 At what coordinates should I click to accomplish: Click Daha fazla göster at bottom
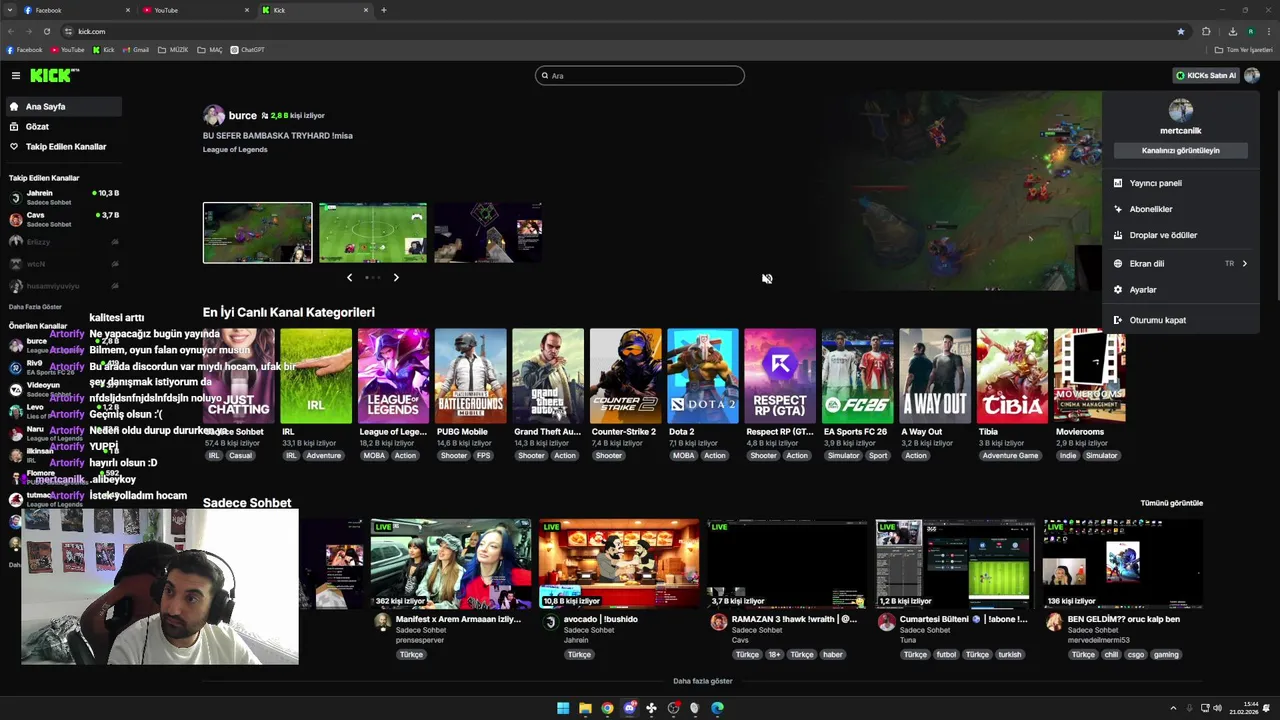[703, 681]
